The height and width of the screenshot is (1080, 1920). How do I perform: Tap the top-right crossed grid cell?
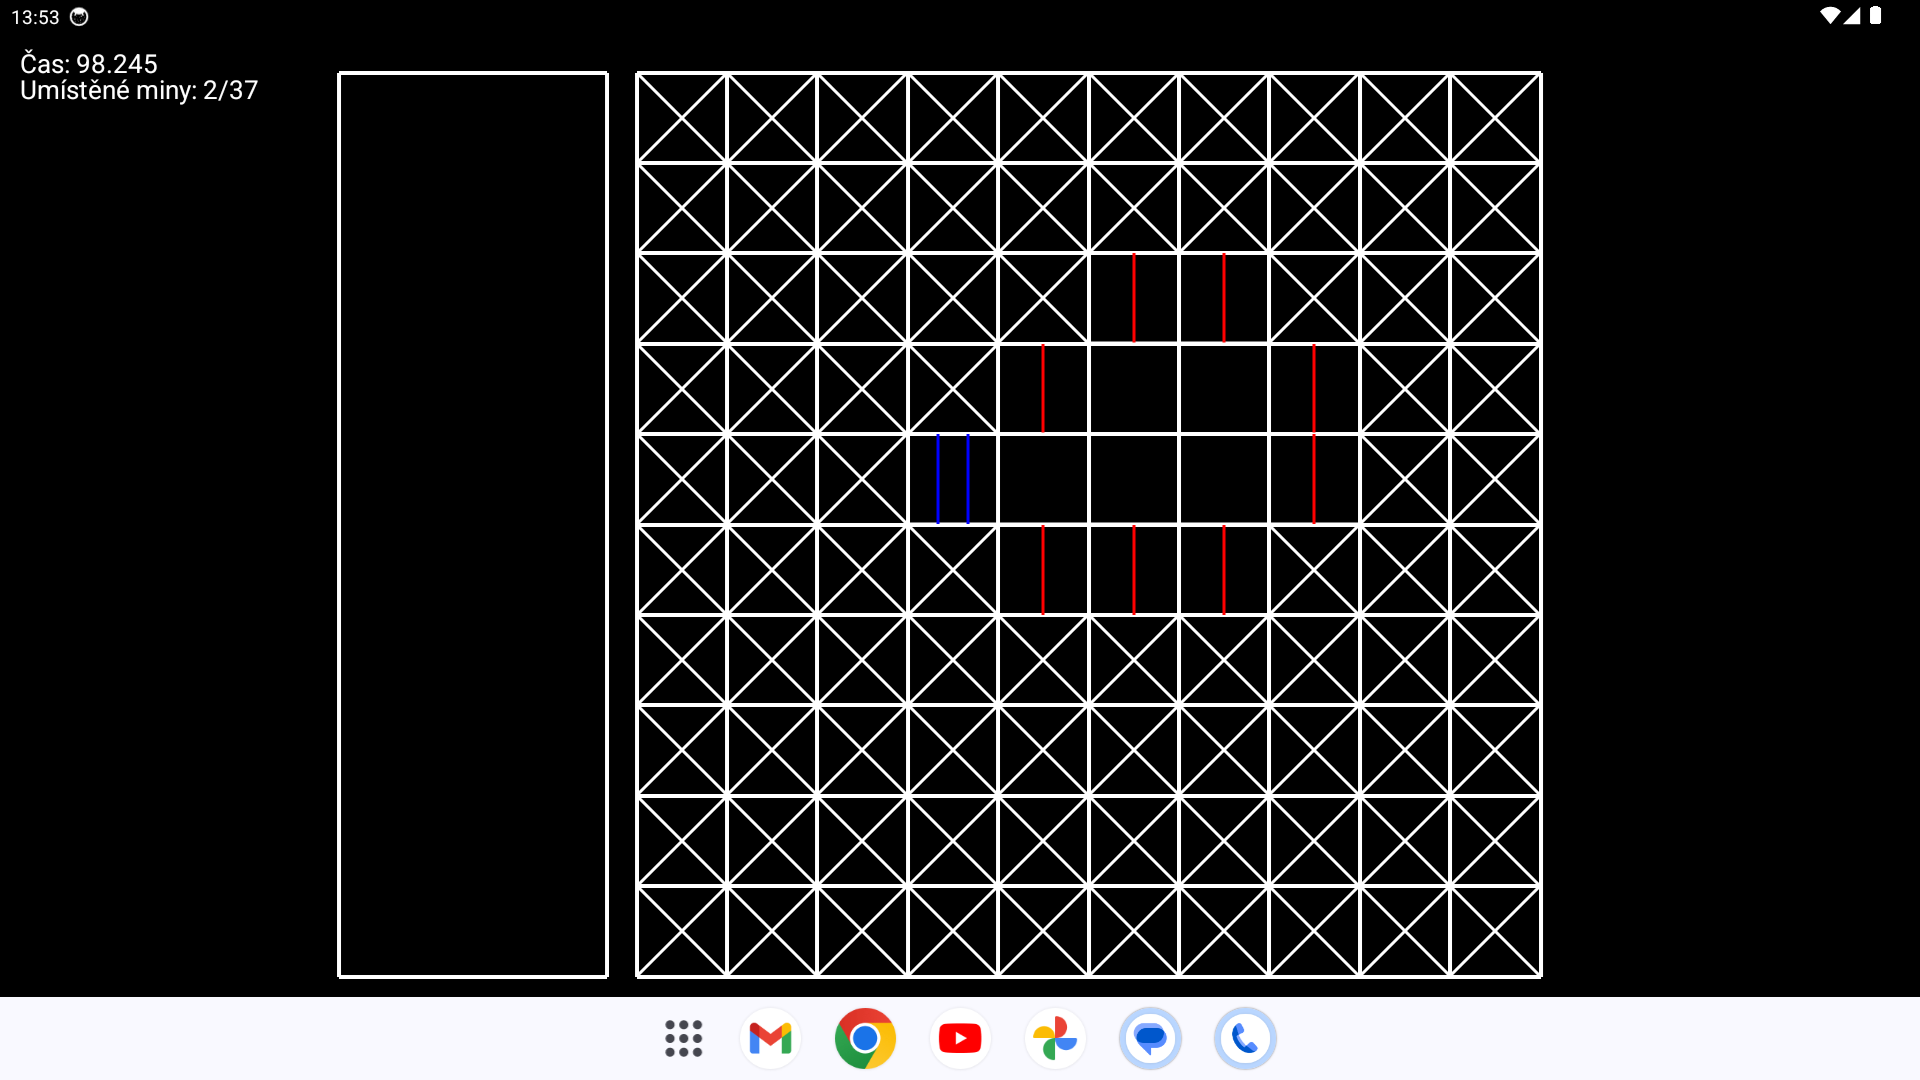1495,117
